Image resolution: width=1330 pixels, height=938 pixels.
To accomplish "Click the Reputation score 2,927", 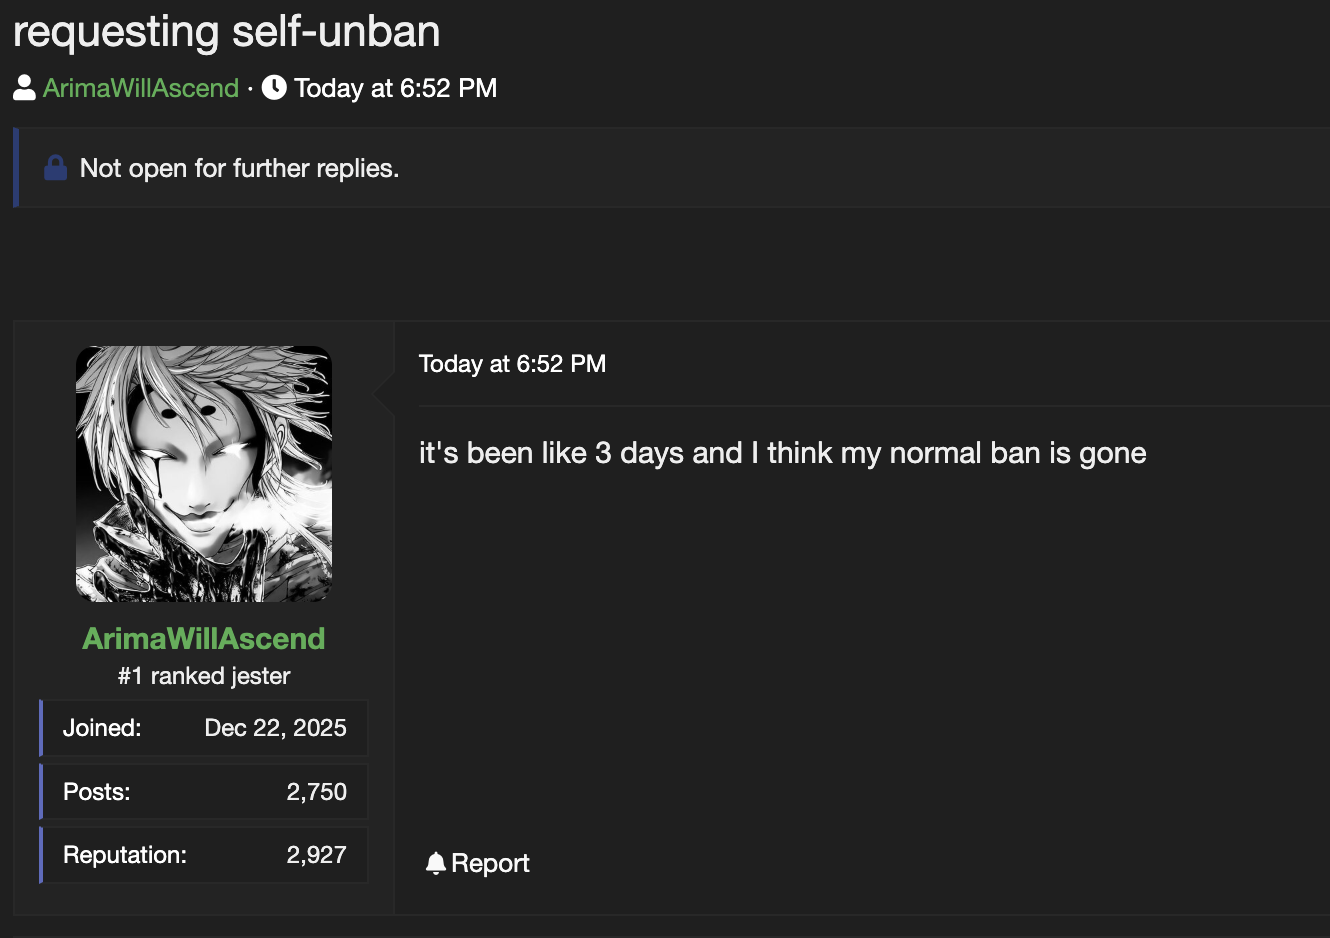I will (x=316, y=855).
